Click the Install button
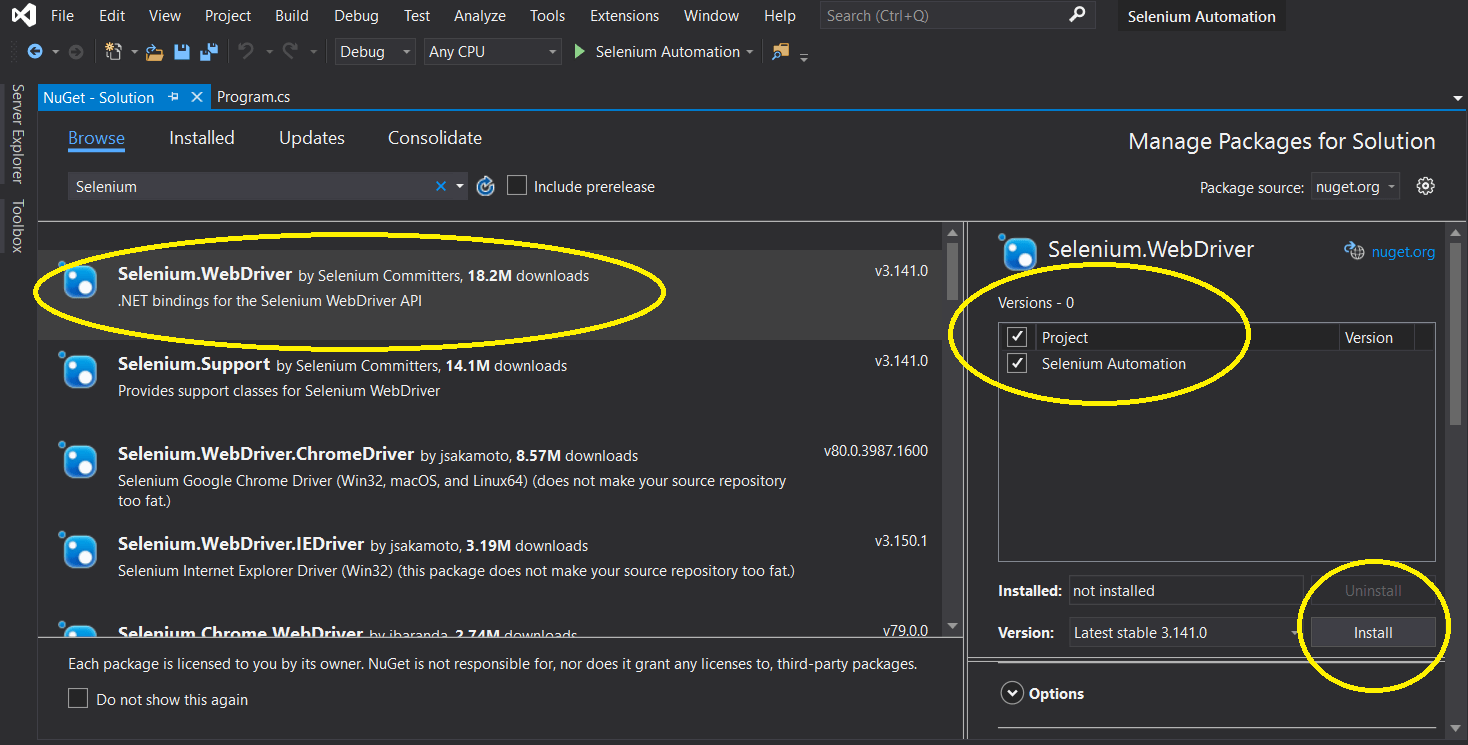This screenshot has width=1468, height=745. coord(1373,632)
